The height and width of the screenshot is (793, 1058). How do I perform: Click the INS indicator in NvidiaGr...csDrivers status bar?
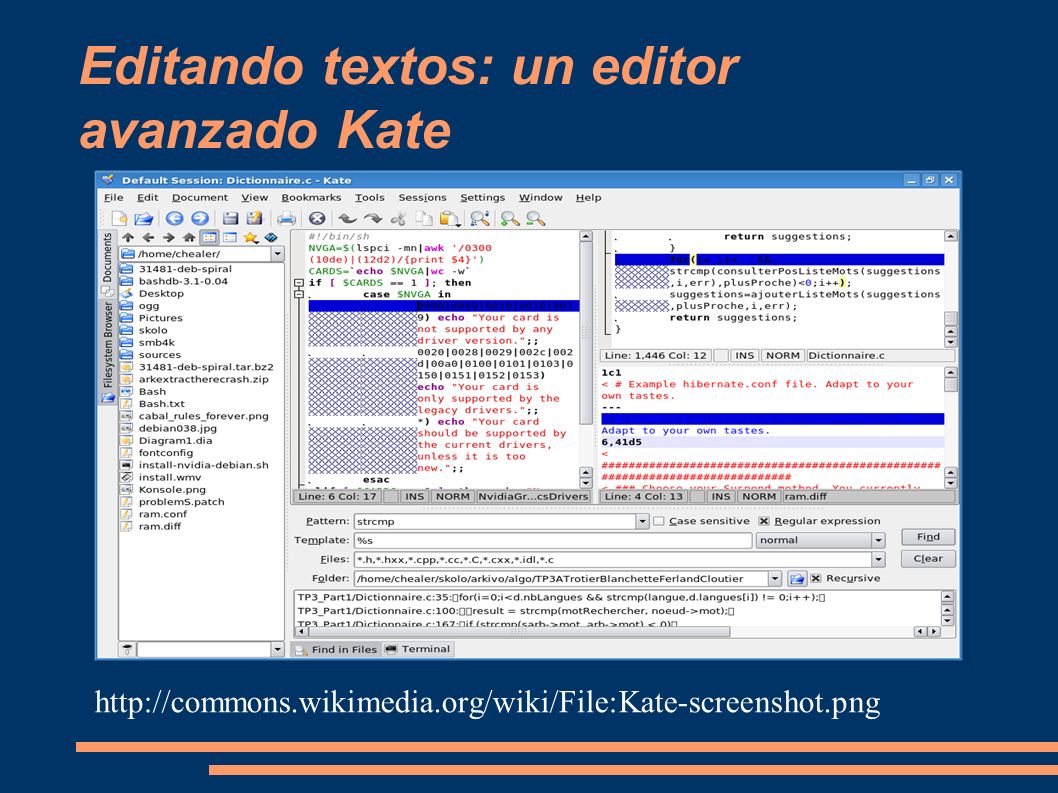coord(414,497)
